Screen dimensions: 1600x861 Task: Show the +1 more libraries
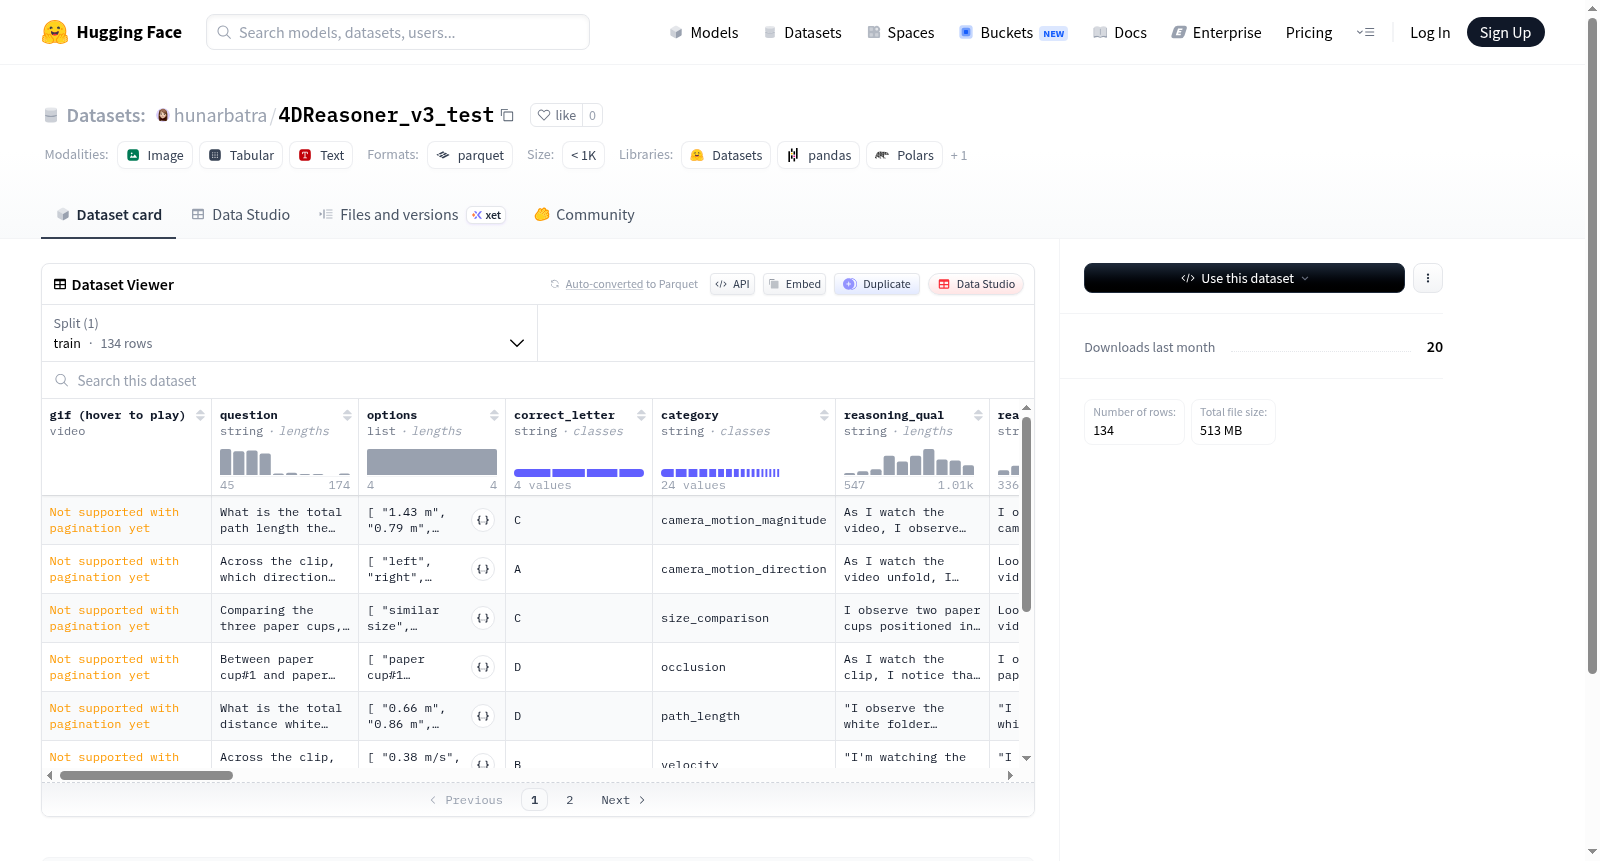[958, 155]
